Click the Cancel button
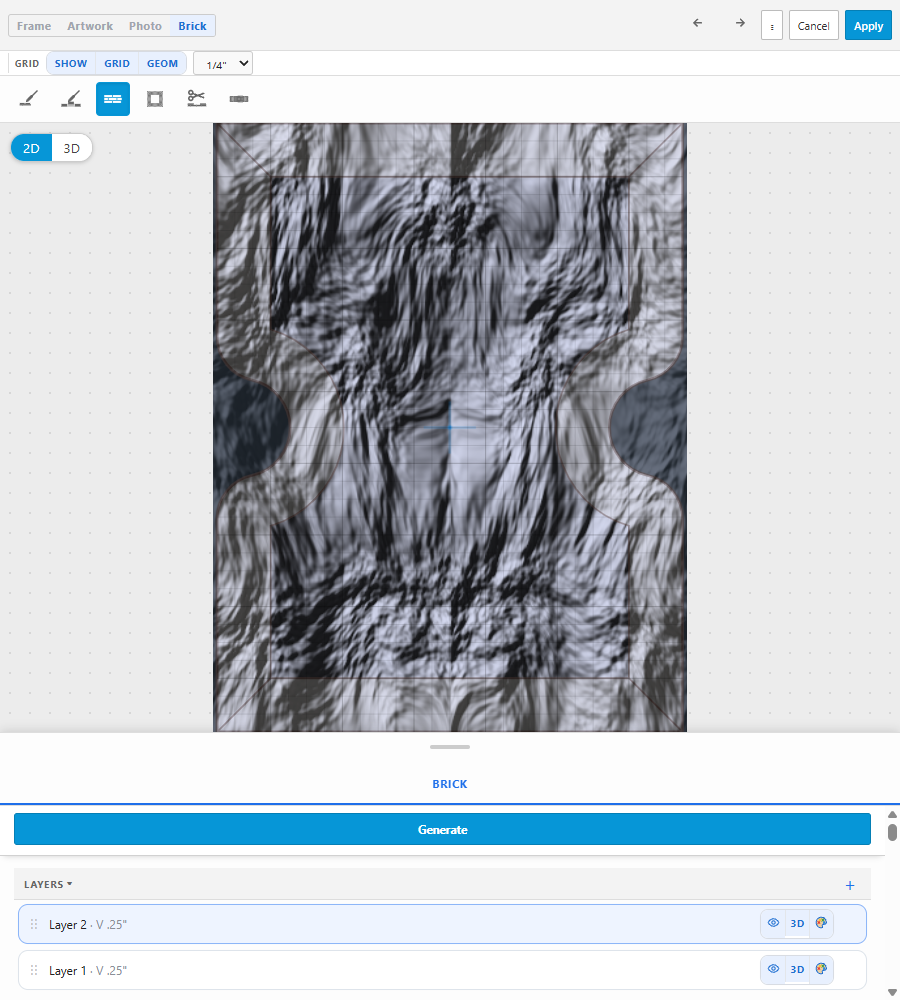Screen dimensions: 900x1000 [813, 26]
